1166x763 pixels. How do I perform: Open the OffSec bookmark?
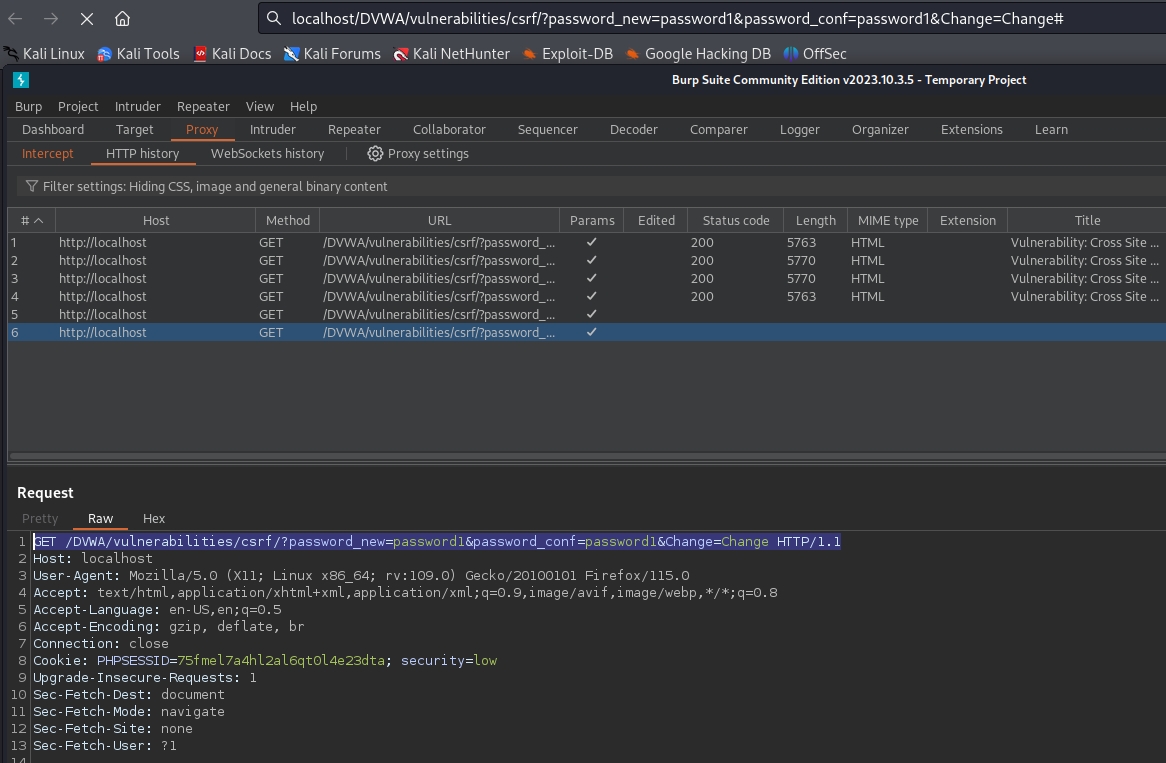click(814, 54)
